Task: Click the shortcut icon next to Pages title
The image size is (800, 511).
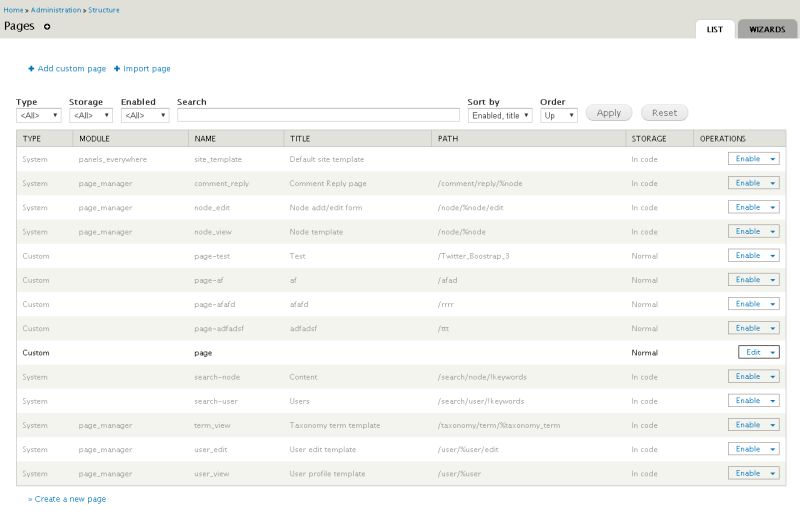Action: point(47,27)
